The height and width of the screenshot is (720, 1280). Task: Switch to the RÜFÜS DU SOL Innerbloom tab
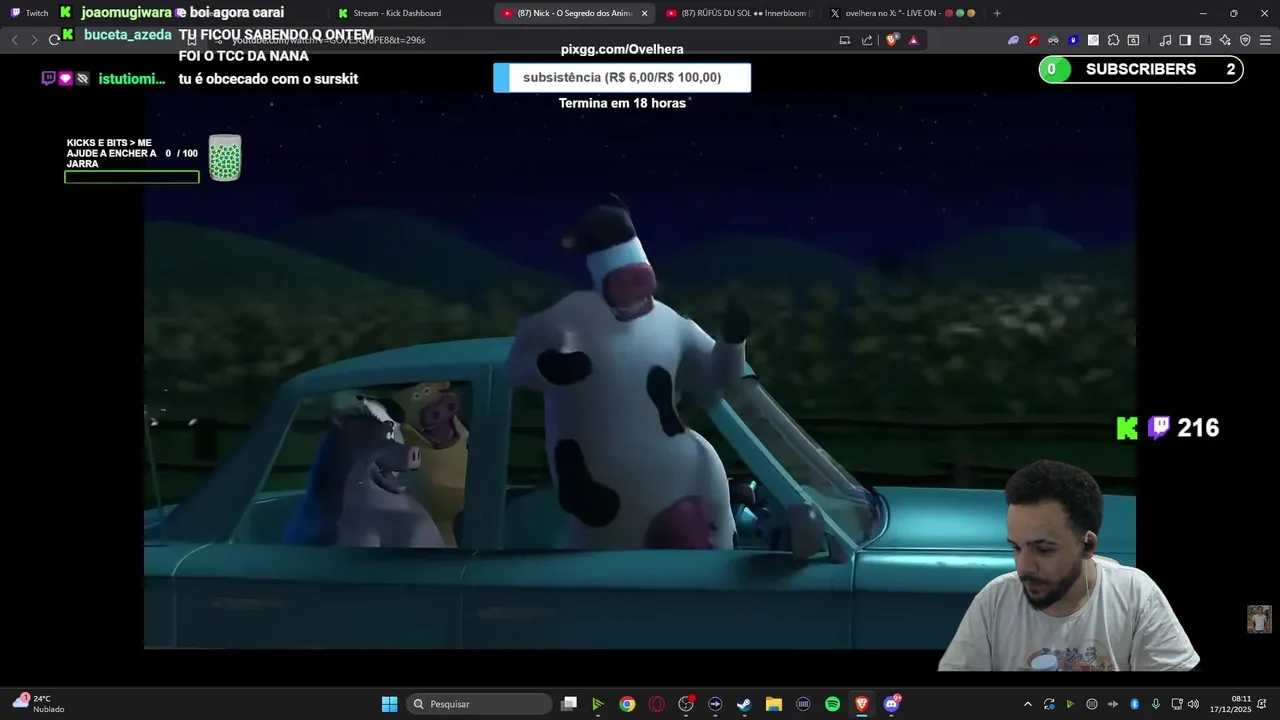point(739,13)
